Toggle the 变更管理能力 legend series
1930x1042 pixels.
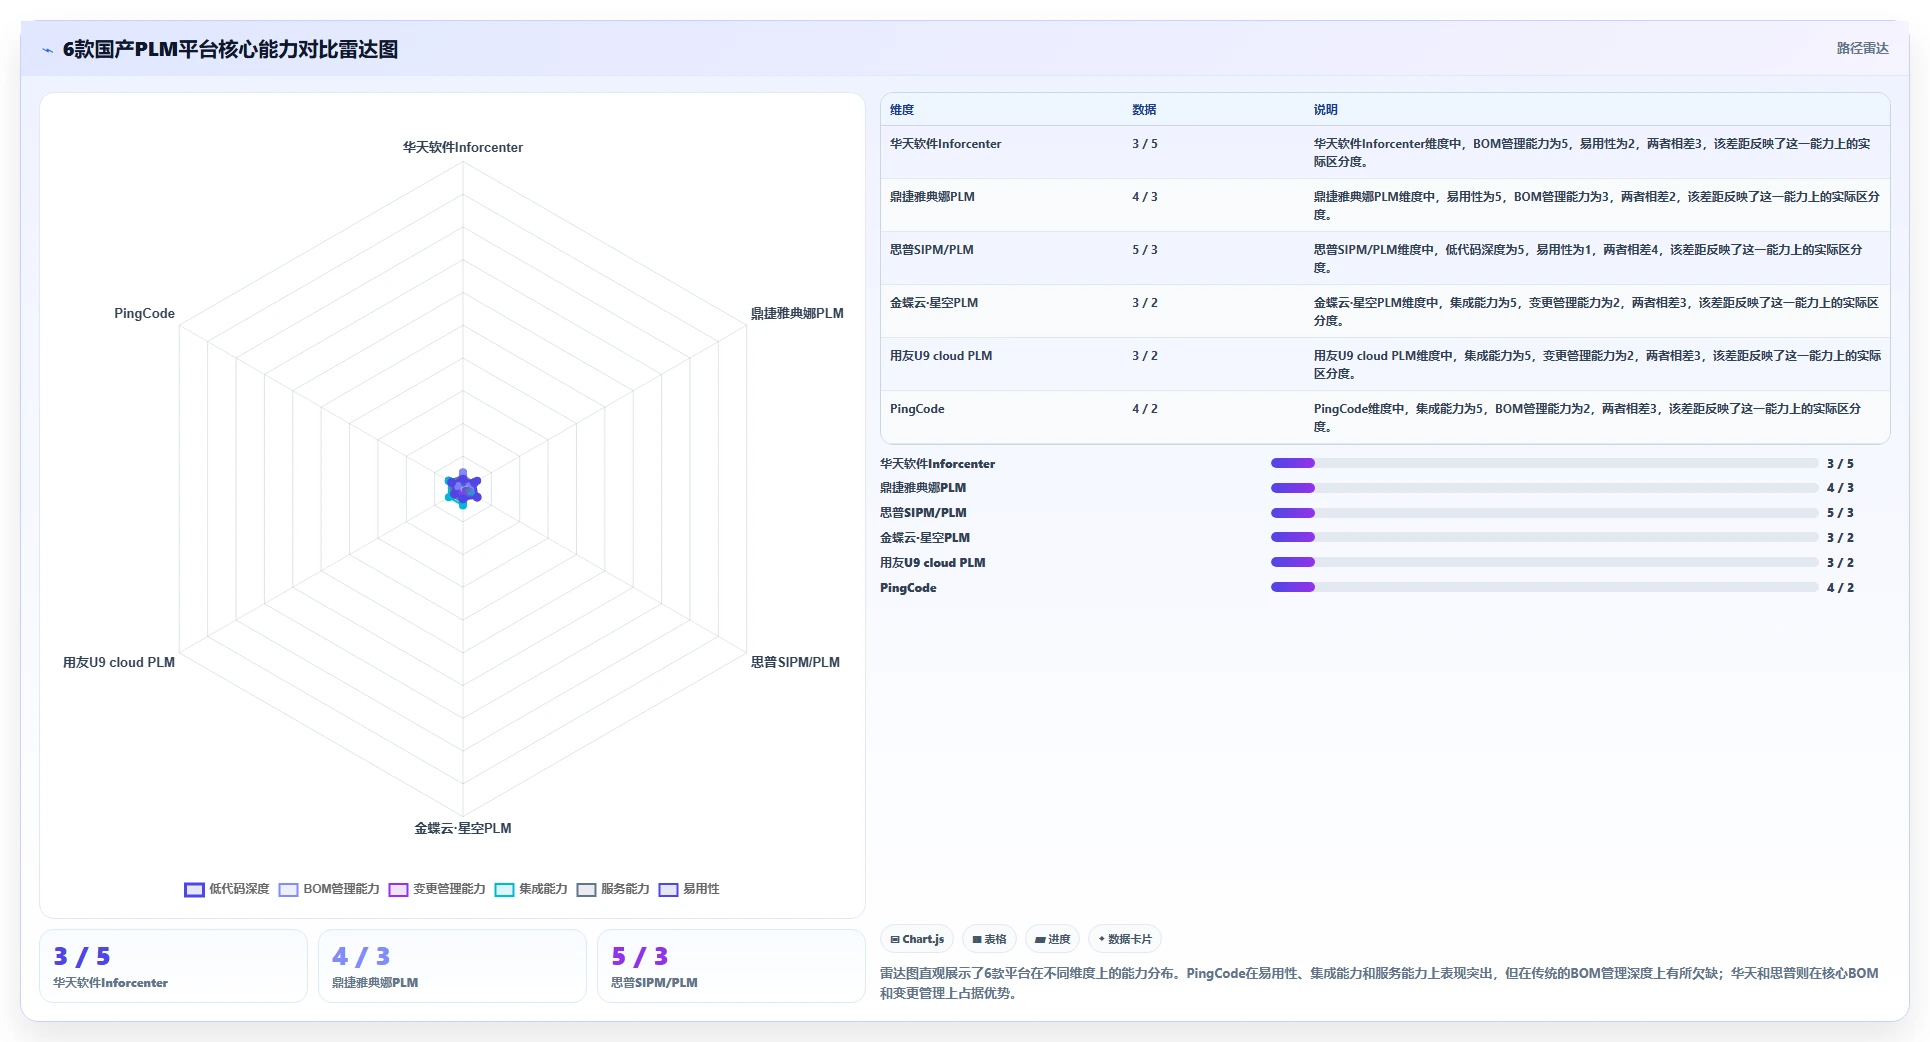pyautogui.click(x=437, y=889)
